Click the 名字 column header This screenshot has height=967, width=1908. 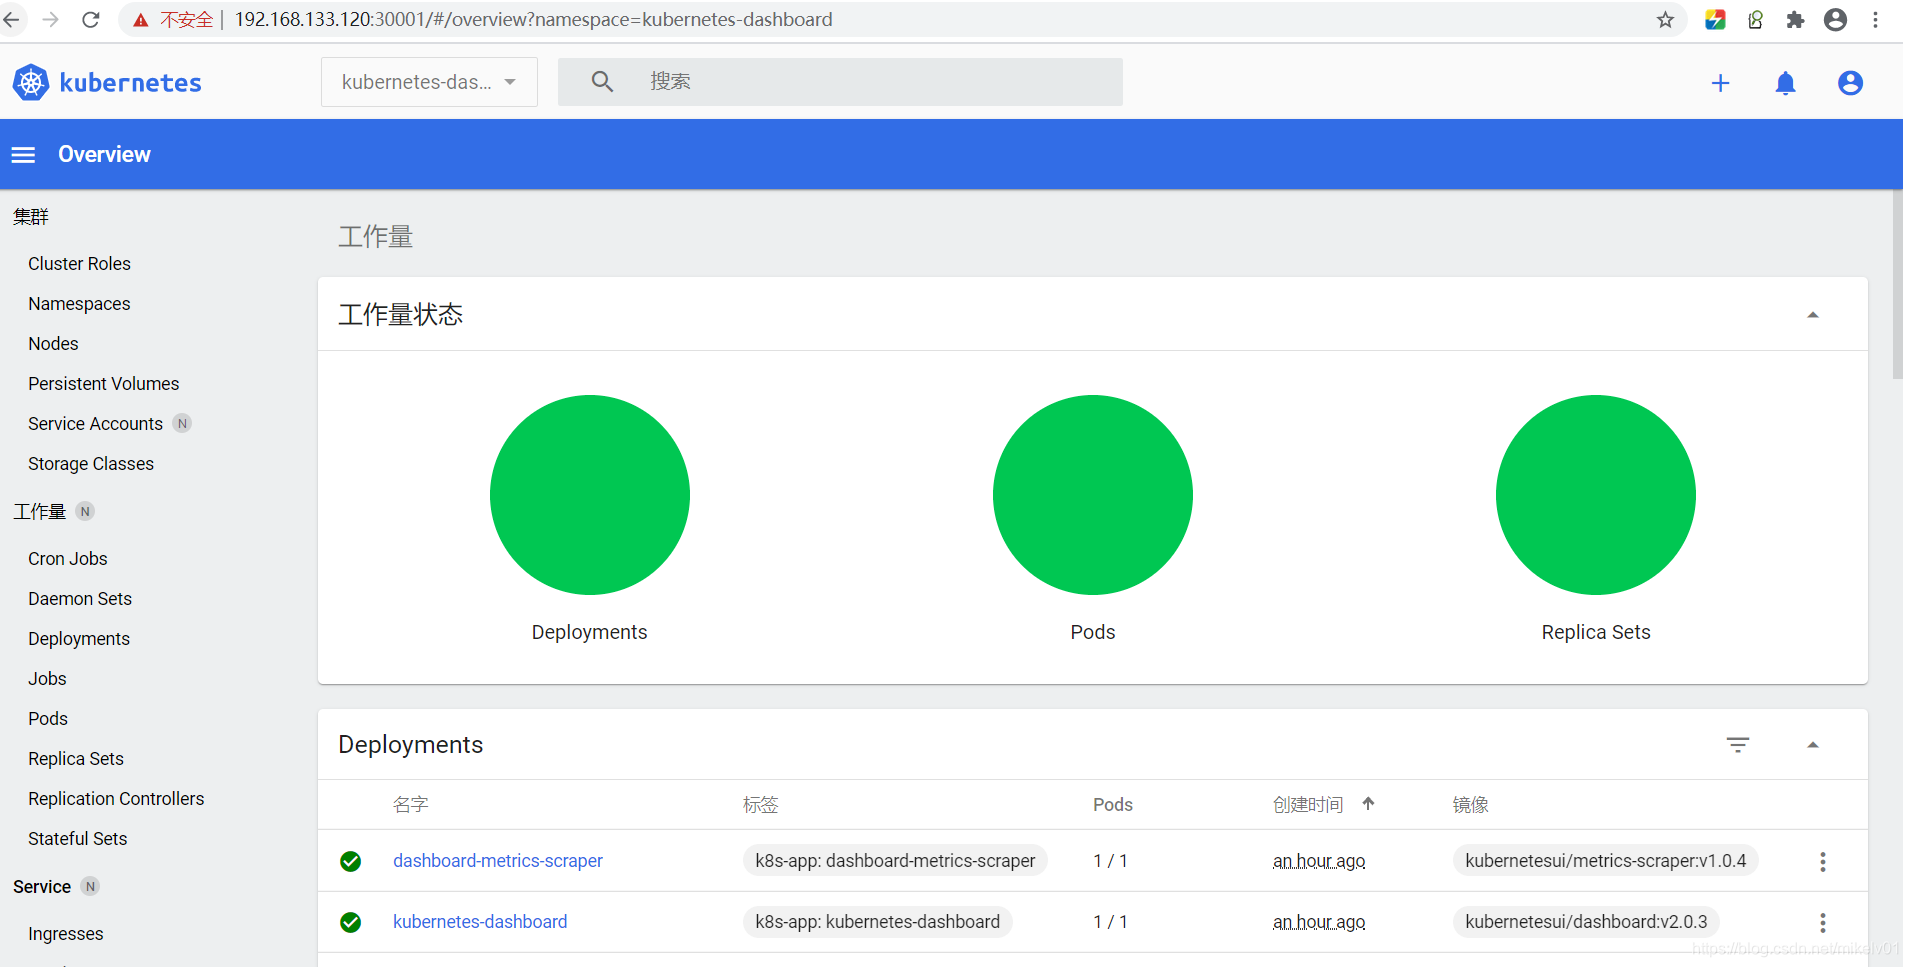coord(411,805)
